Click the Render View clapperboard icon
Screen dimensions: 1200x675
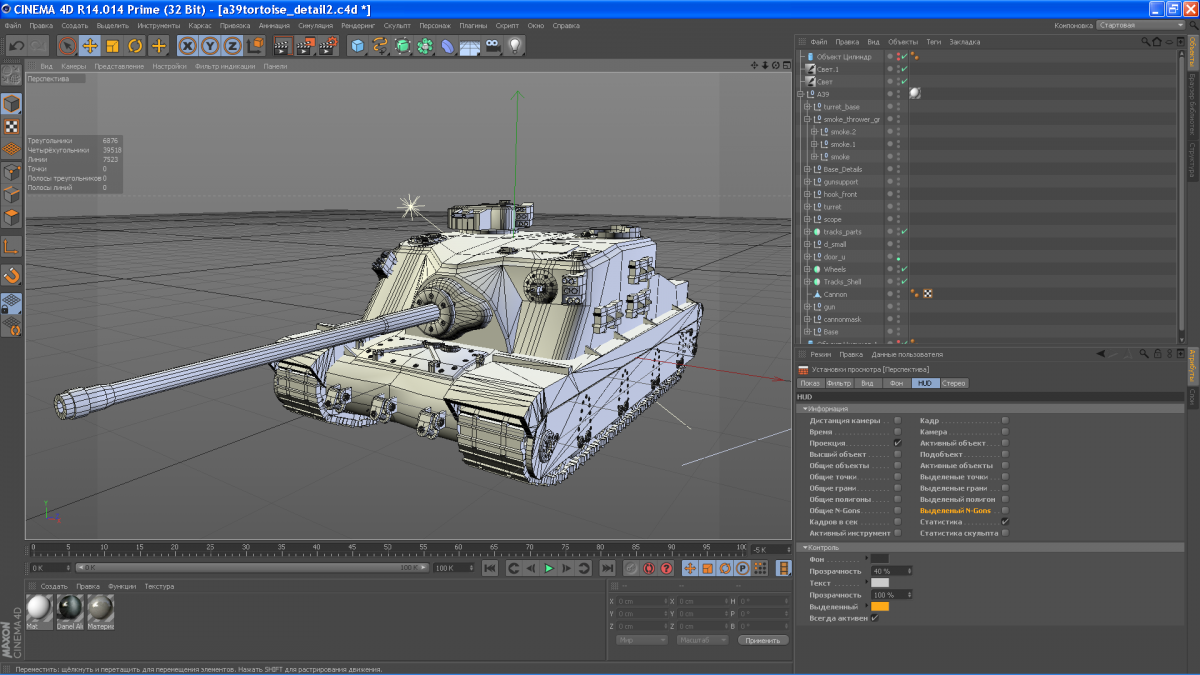pyautogui.click(x=282, y=45)
